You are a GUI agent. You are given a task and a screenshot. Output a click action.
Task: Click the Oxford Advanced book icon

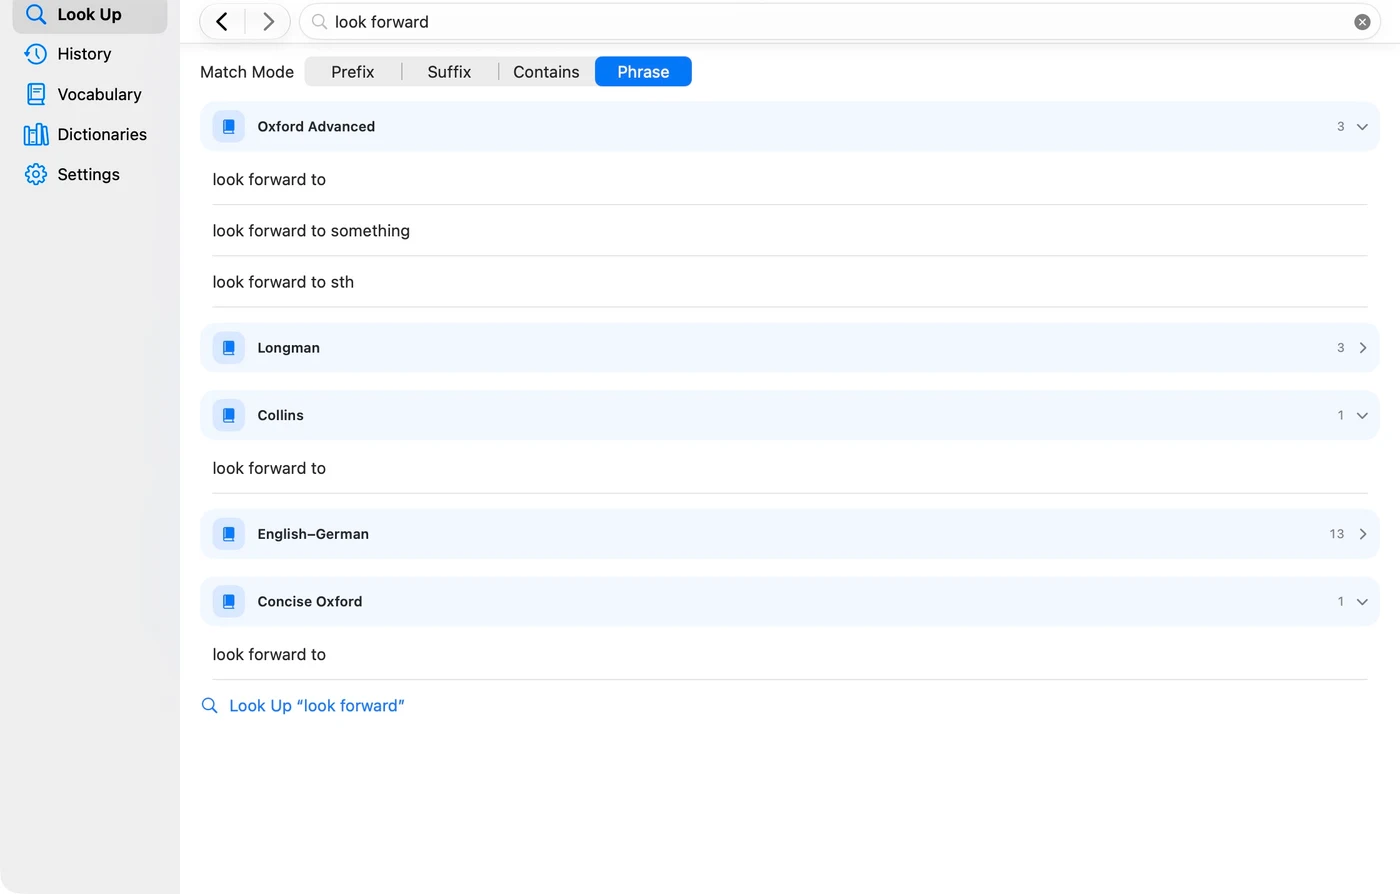pyautogui.click(x=229, y=127)
